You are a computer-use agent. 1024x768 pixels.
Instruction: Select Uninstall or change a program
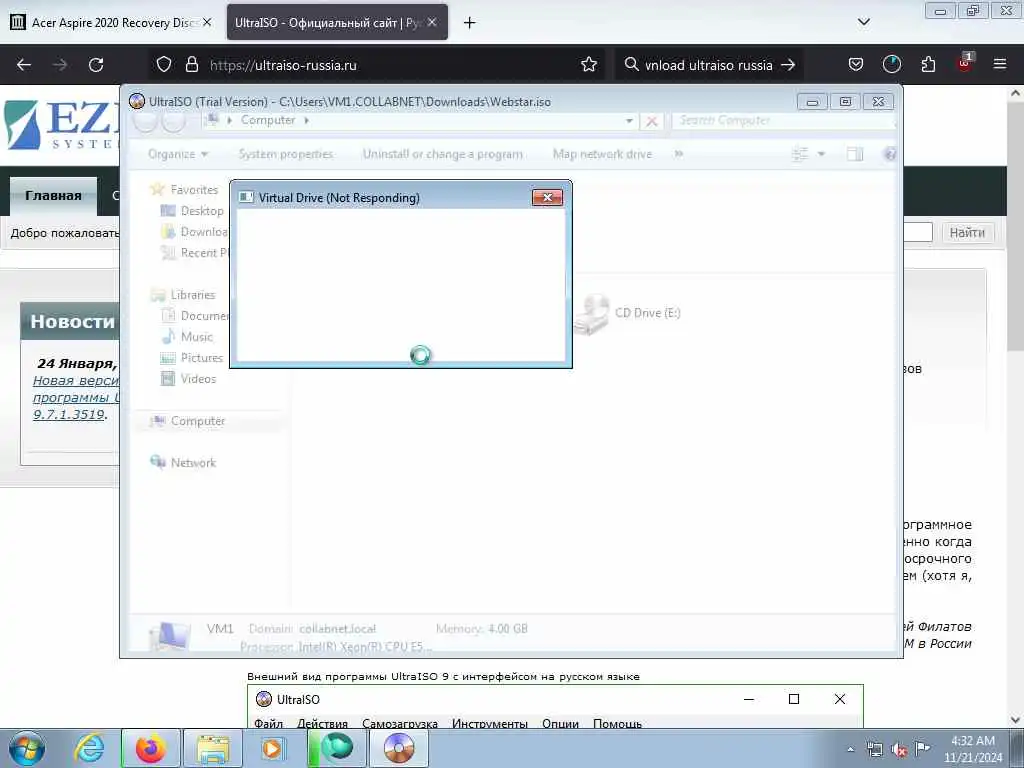[x=443, y=154]
